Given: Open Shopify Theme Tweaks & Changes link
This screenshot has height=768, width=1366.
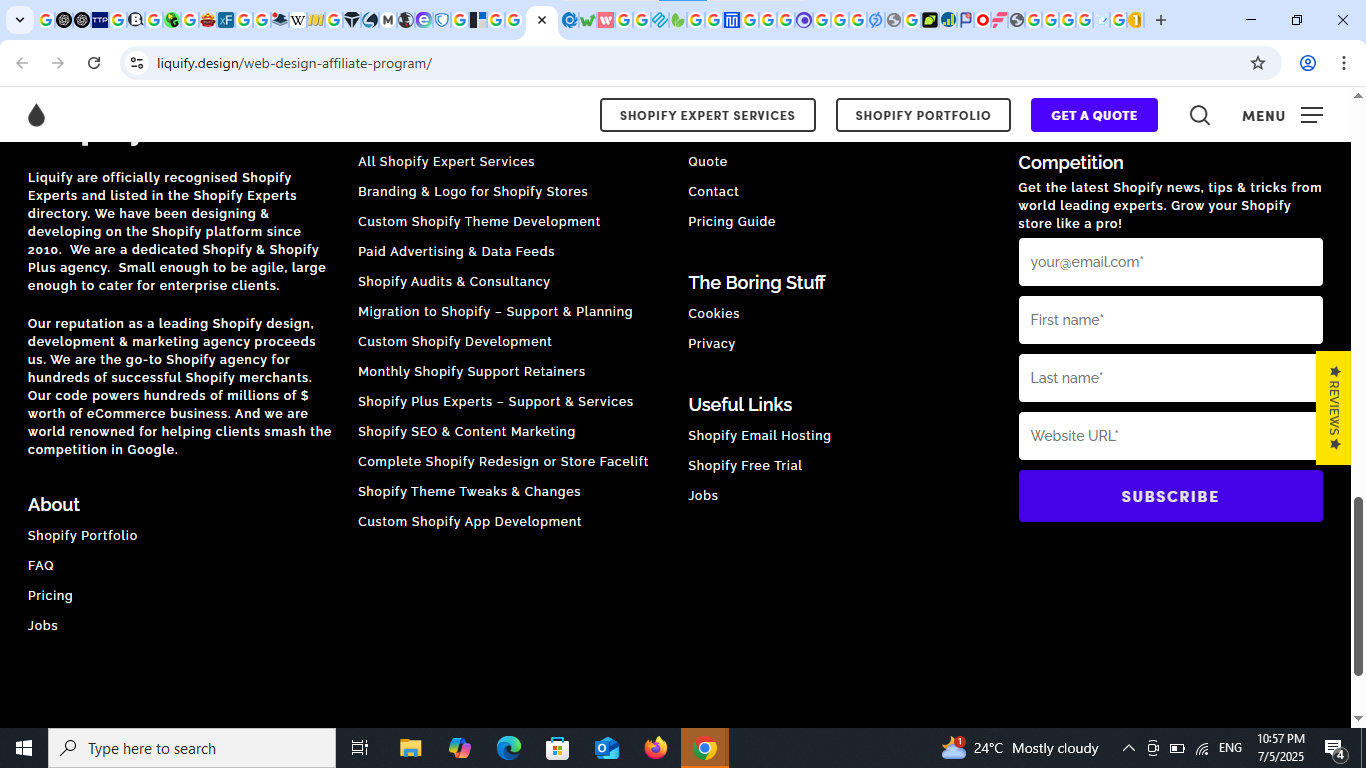Looking at the screenshot, I should point(469,492).
